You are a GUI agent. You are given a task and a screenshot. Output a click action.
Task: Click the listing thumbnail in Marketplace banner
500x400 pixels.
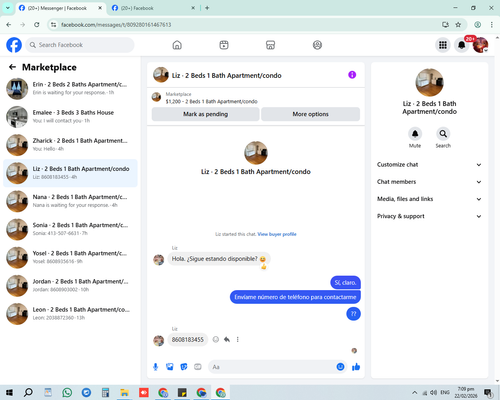(156, 97)
